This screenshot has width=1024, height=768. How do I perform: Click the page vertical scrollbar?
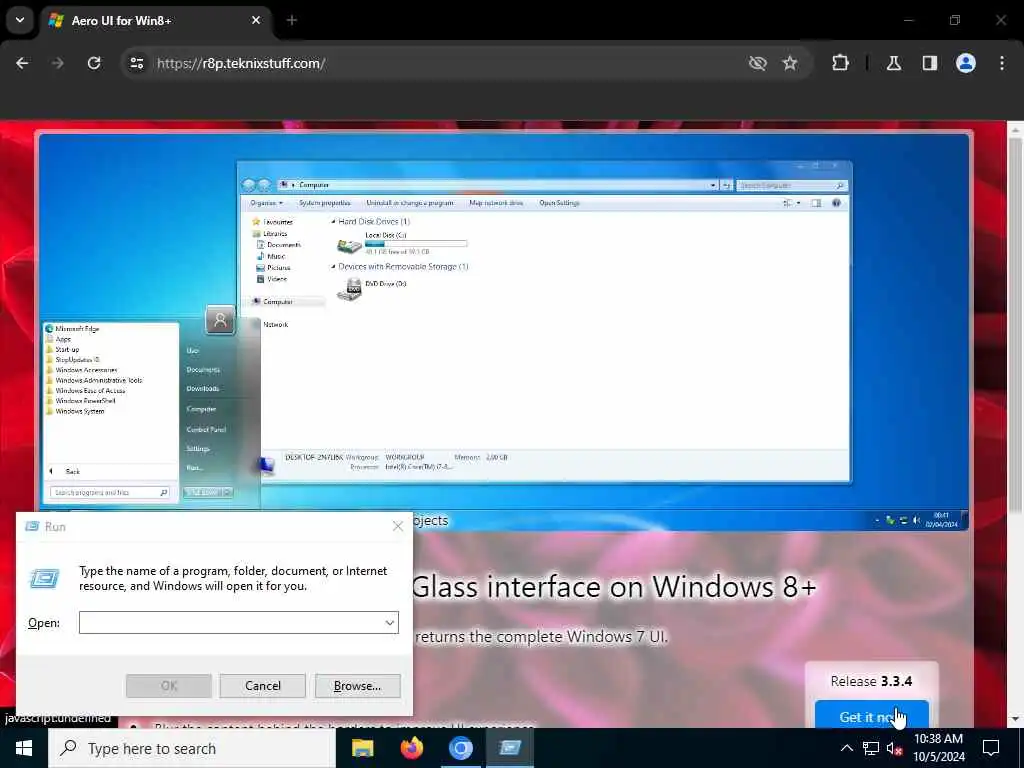(x=1015, y=327)
